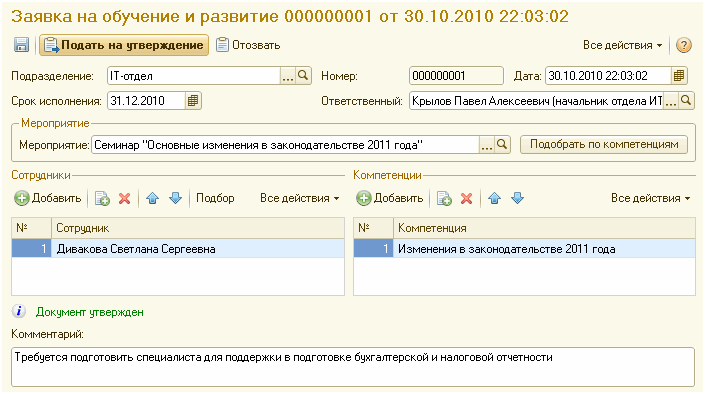Click the Номер field 000000001
Viewport: 706px width, 394px height.
click(x=456, y=76)
